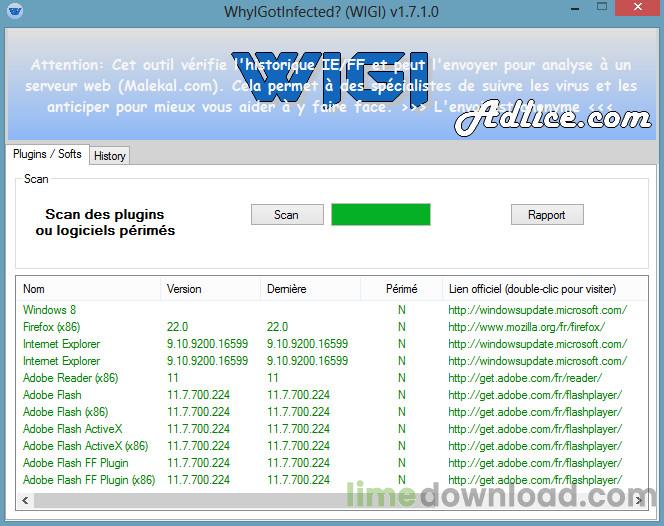Click the green scan progress bar
This screenshot has width=664, height=526.
(x=381, y=215)
